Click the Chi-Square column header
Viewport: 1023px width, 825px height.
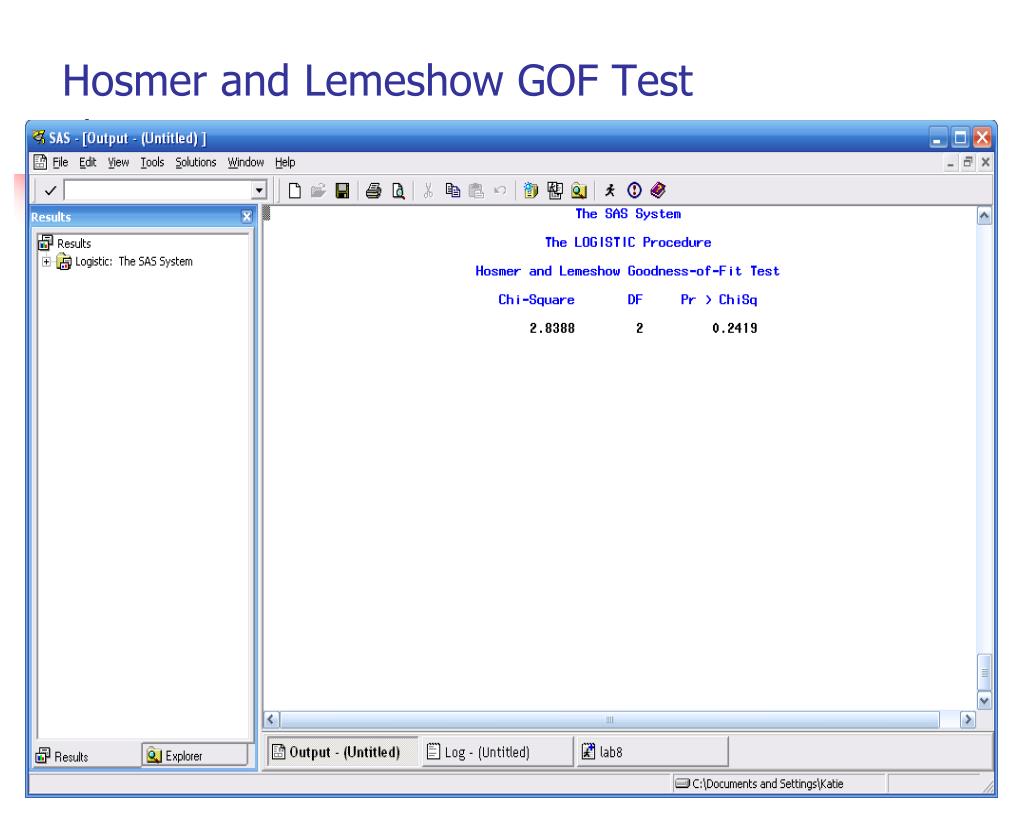[536, 299]
